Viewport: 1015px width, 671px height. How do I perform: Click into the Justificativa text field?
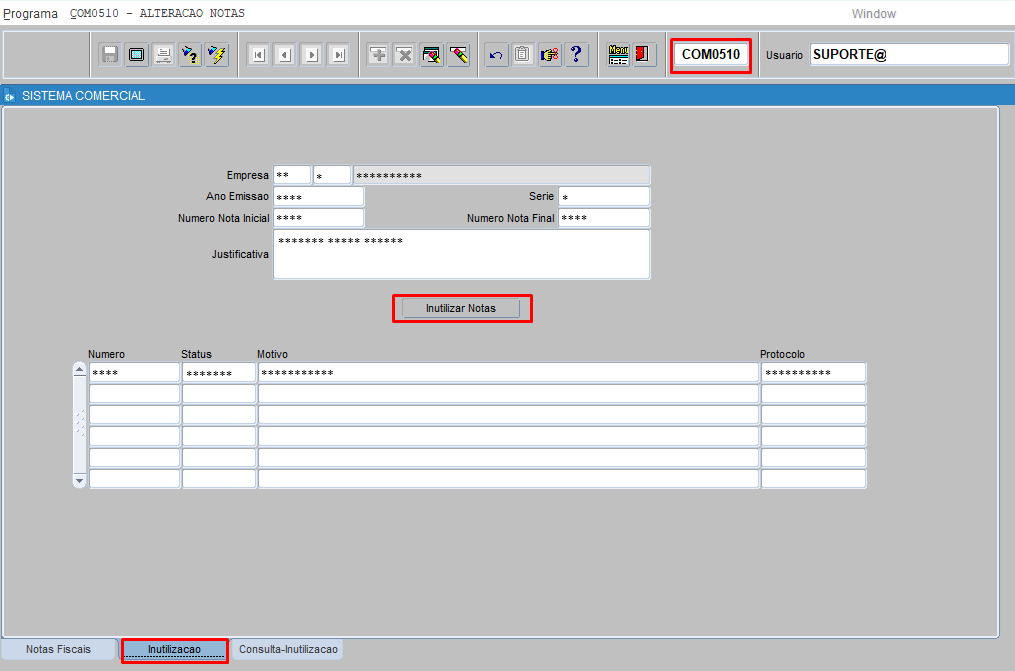click(461, 255)
